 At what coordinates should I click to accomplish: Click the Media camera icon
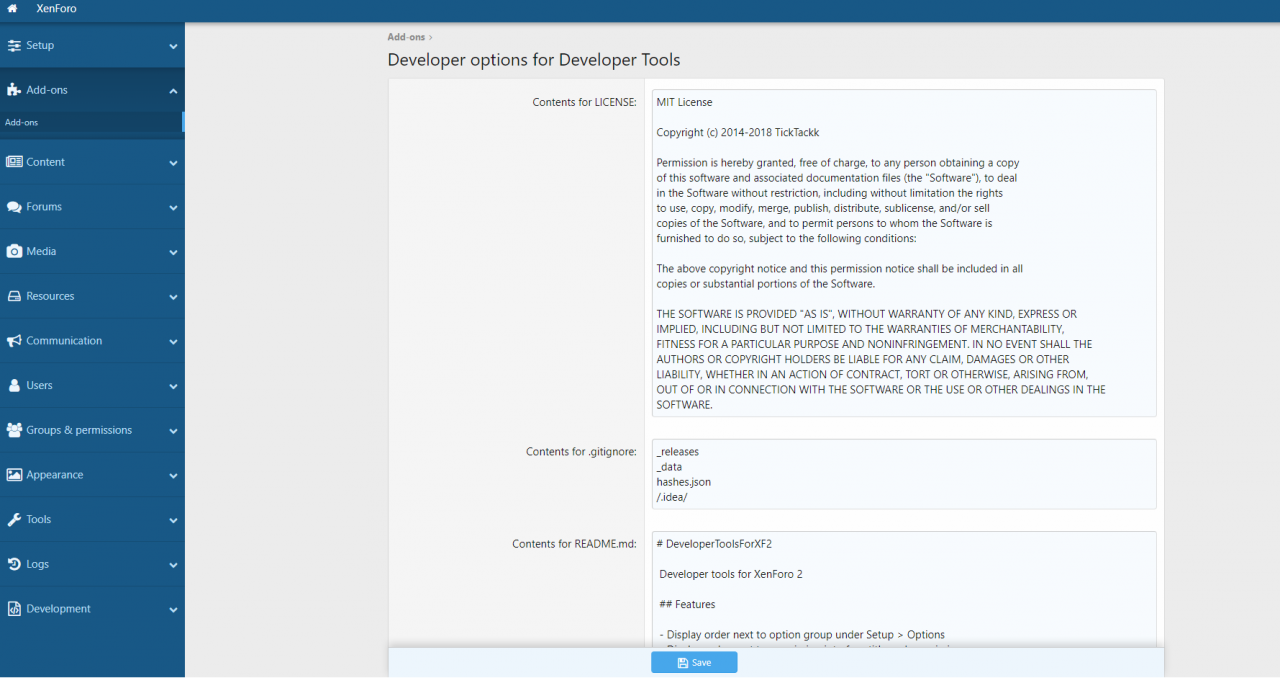14,252
